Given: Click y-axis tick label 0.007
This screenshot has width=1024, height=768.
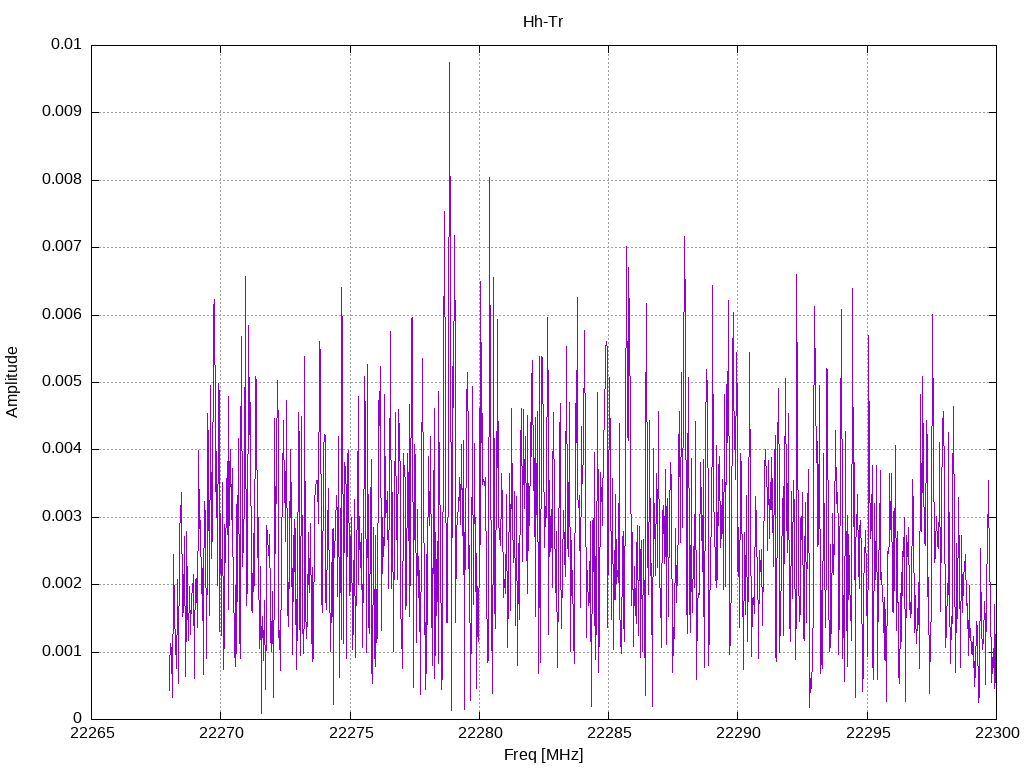Looking at the screenshot, I should click(62, 247).
